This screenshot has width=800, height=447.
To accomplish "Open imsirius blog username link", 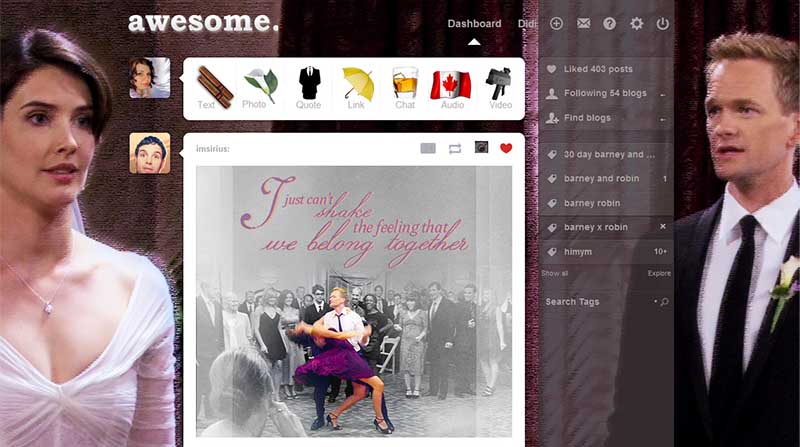I will coord(213,148).
